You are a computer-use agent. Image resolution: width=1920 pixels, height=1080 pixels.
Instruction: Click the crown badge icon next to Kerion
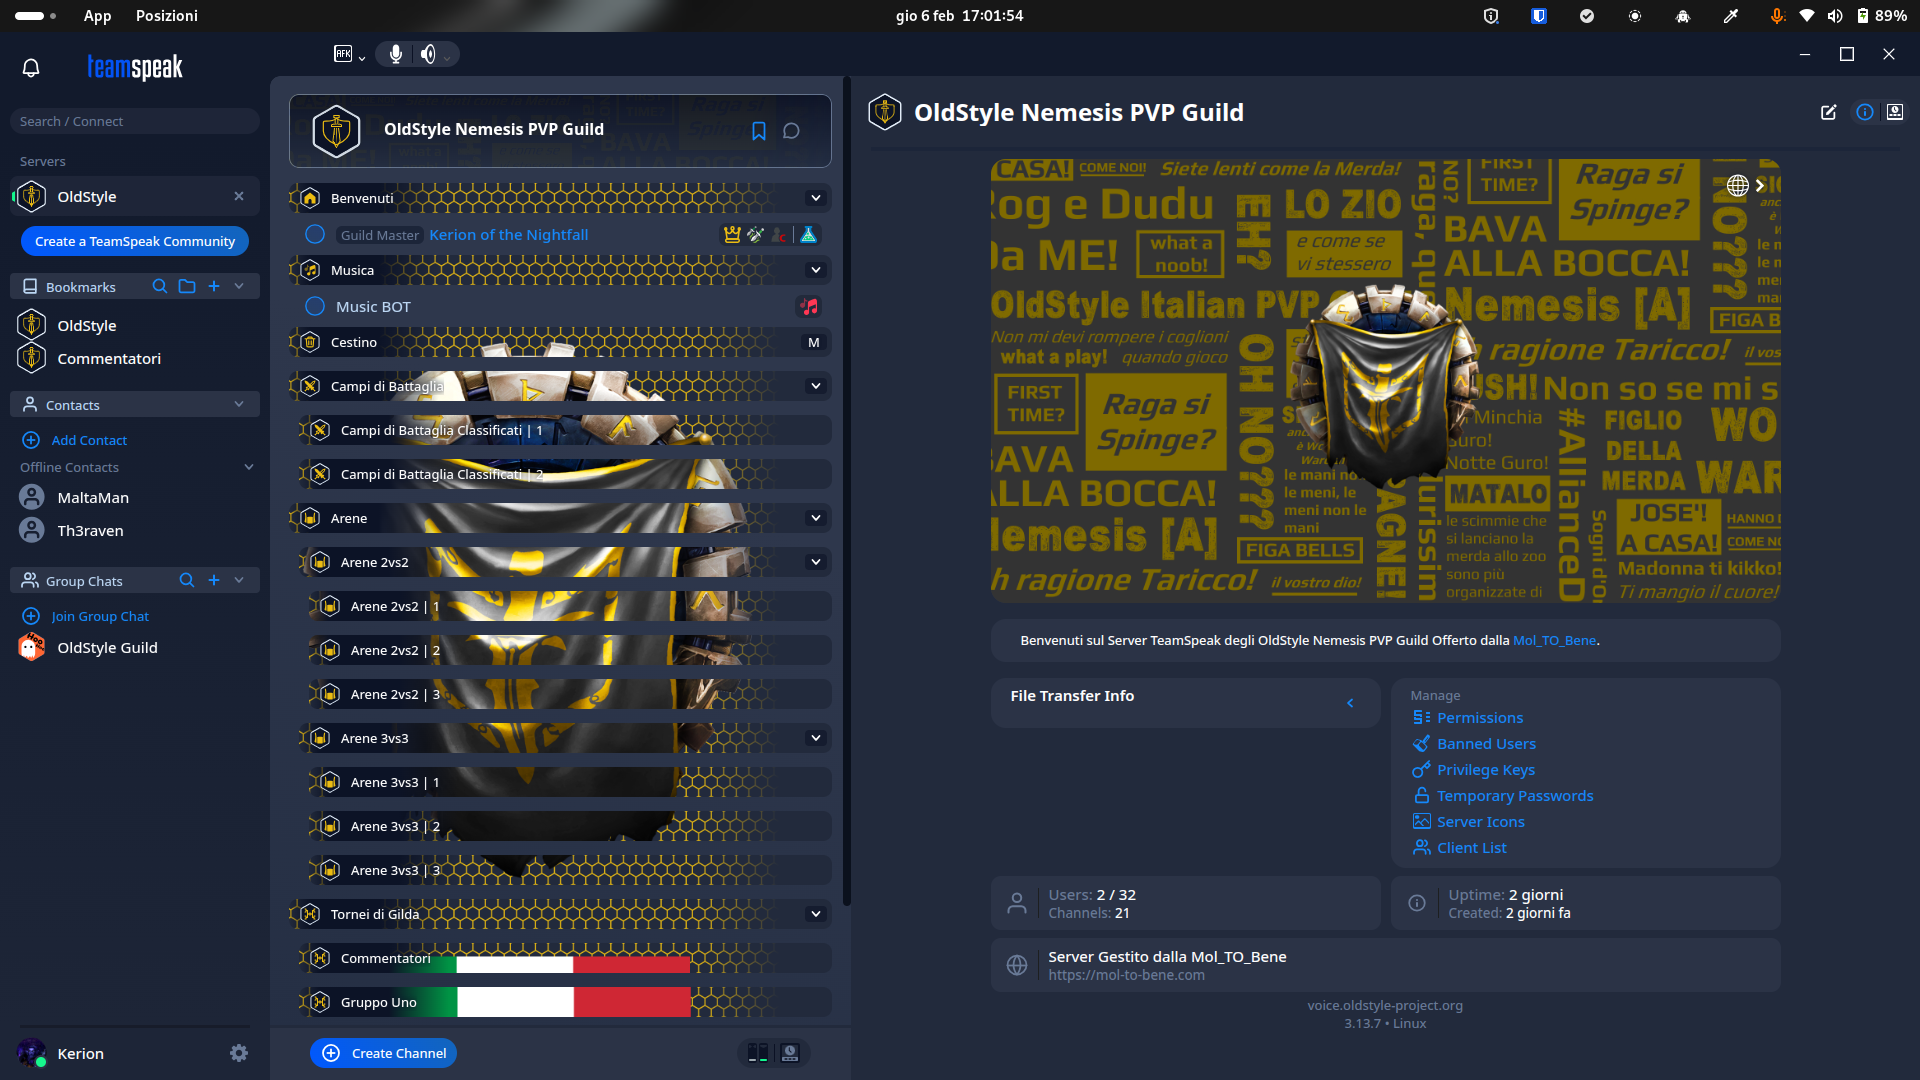point(732,235)
